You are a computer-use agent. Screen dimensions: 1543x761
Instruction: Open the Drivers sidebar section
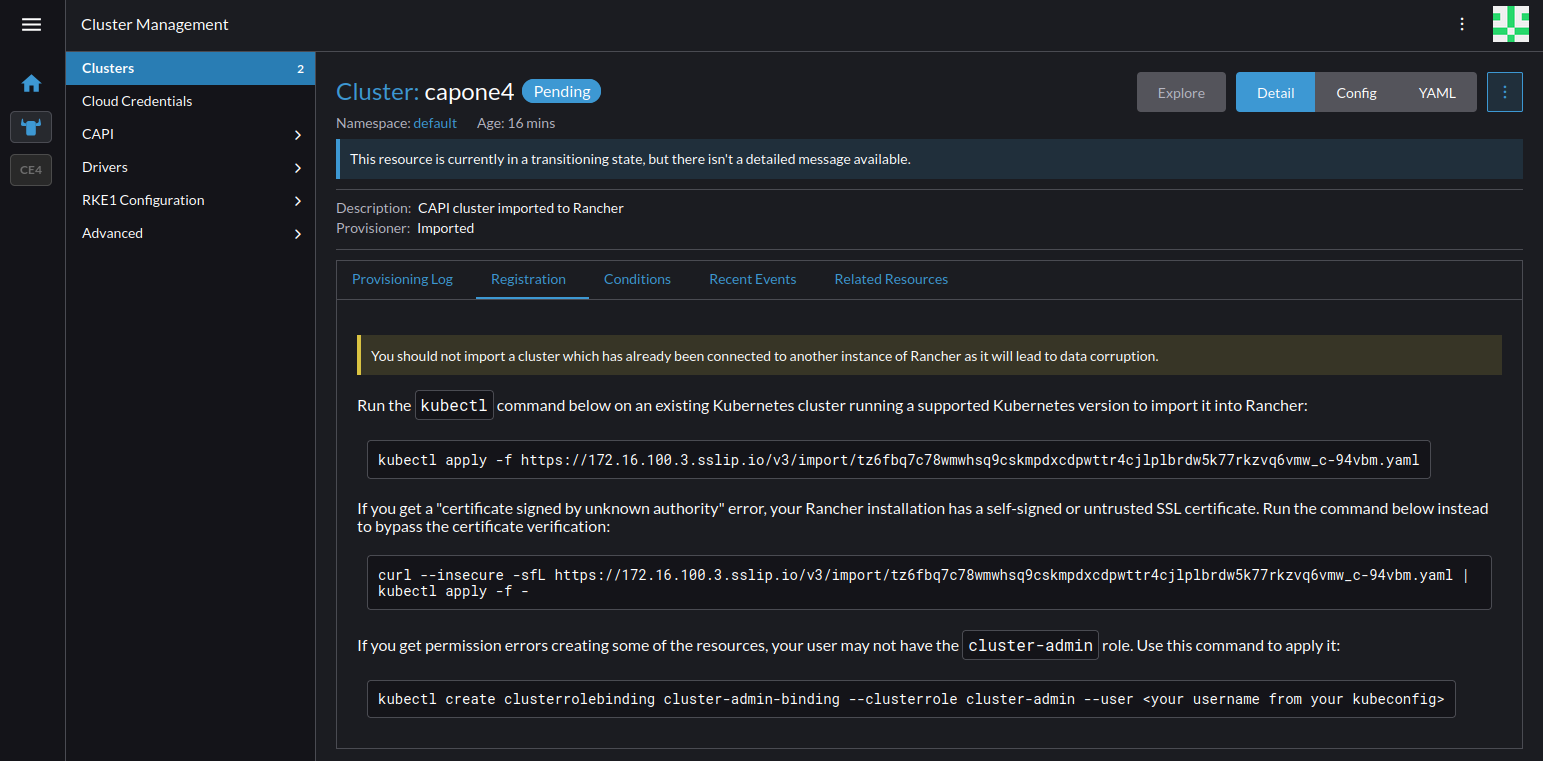[190, 167]
